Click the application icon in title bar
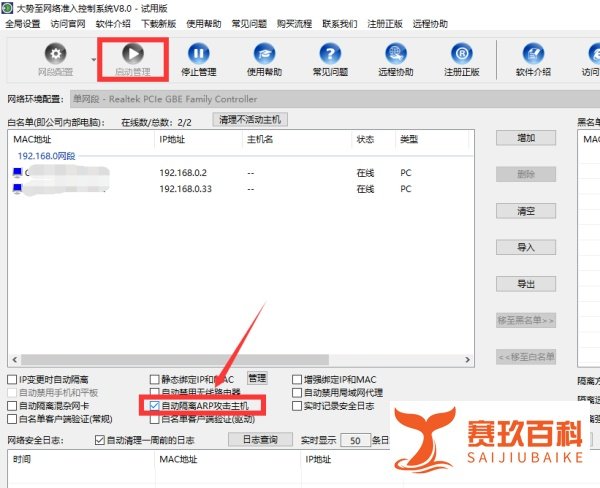Image resolution: width=600 pixels, height=488 pixels. [x=7, y=8]
